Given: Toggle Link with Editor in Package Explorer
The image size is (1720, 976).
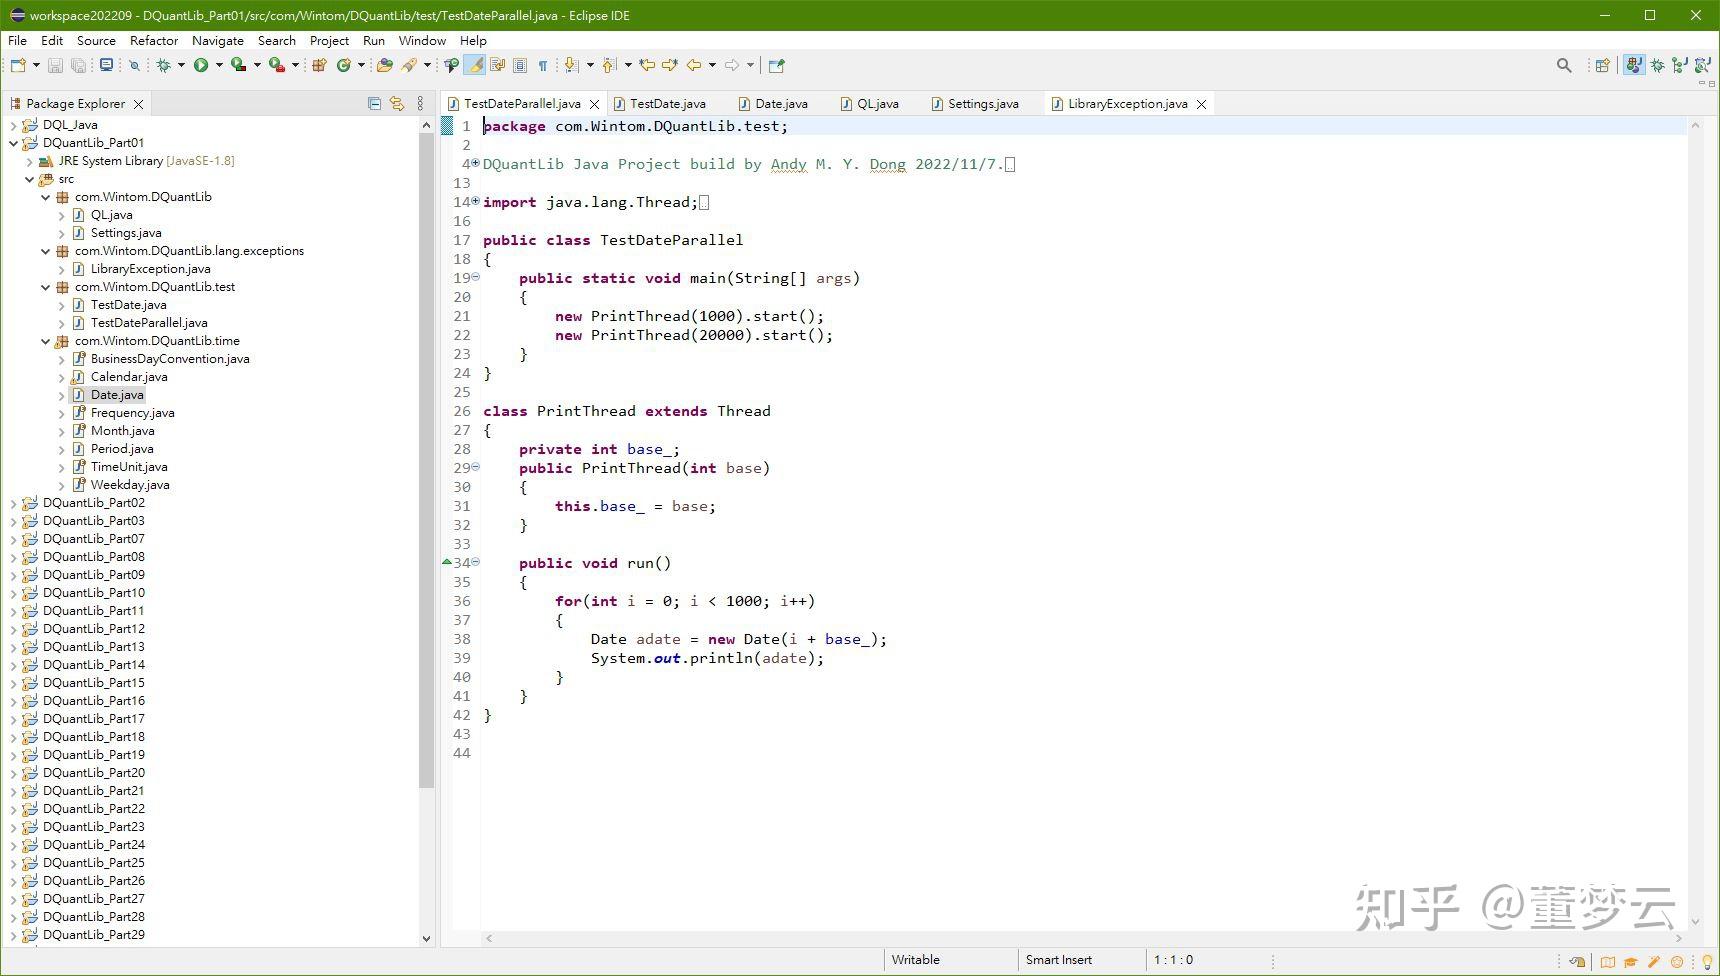Looking at the screenshot, I should click(x=396, y=103).
